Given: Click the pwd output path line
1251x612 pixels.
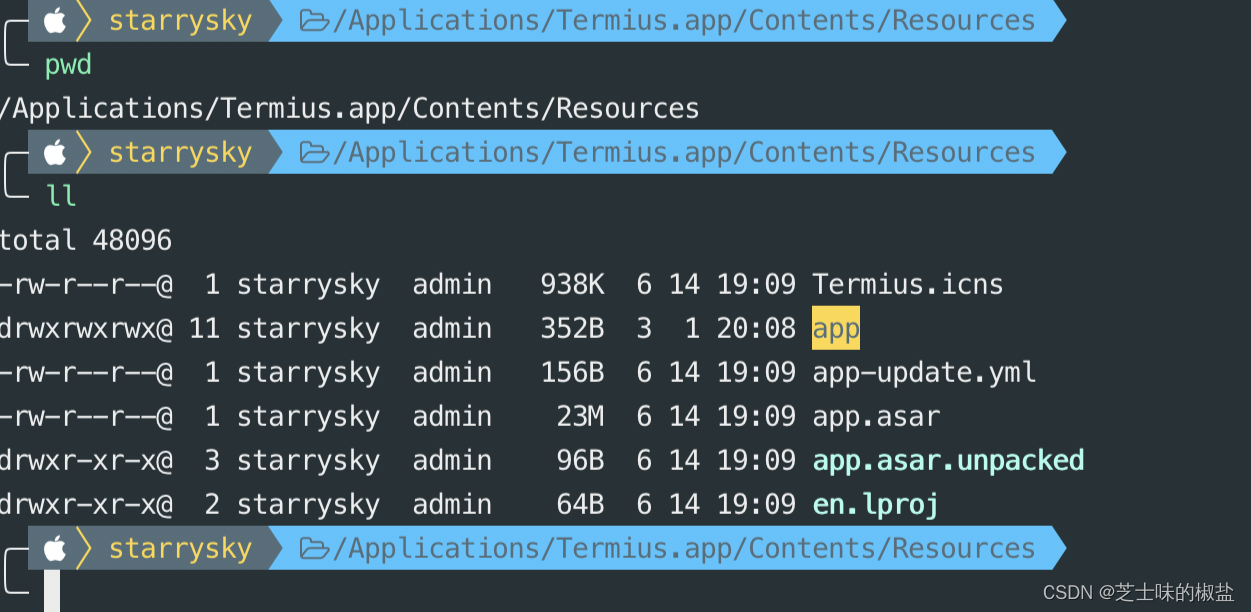Looking at the screenshot, I should (x=350, y=108).
